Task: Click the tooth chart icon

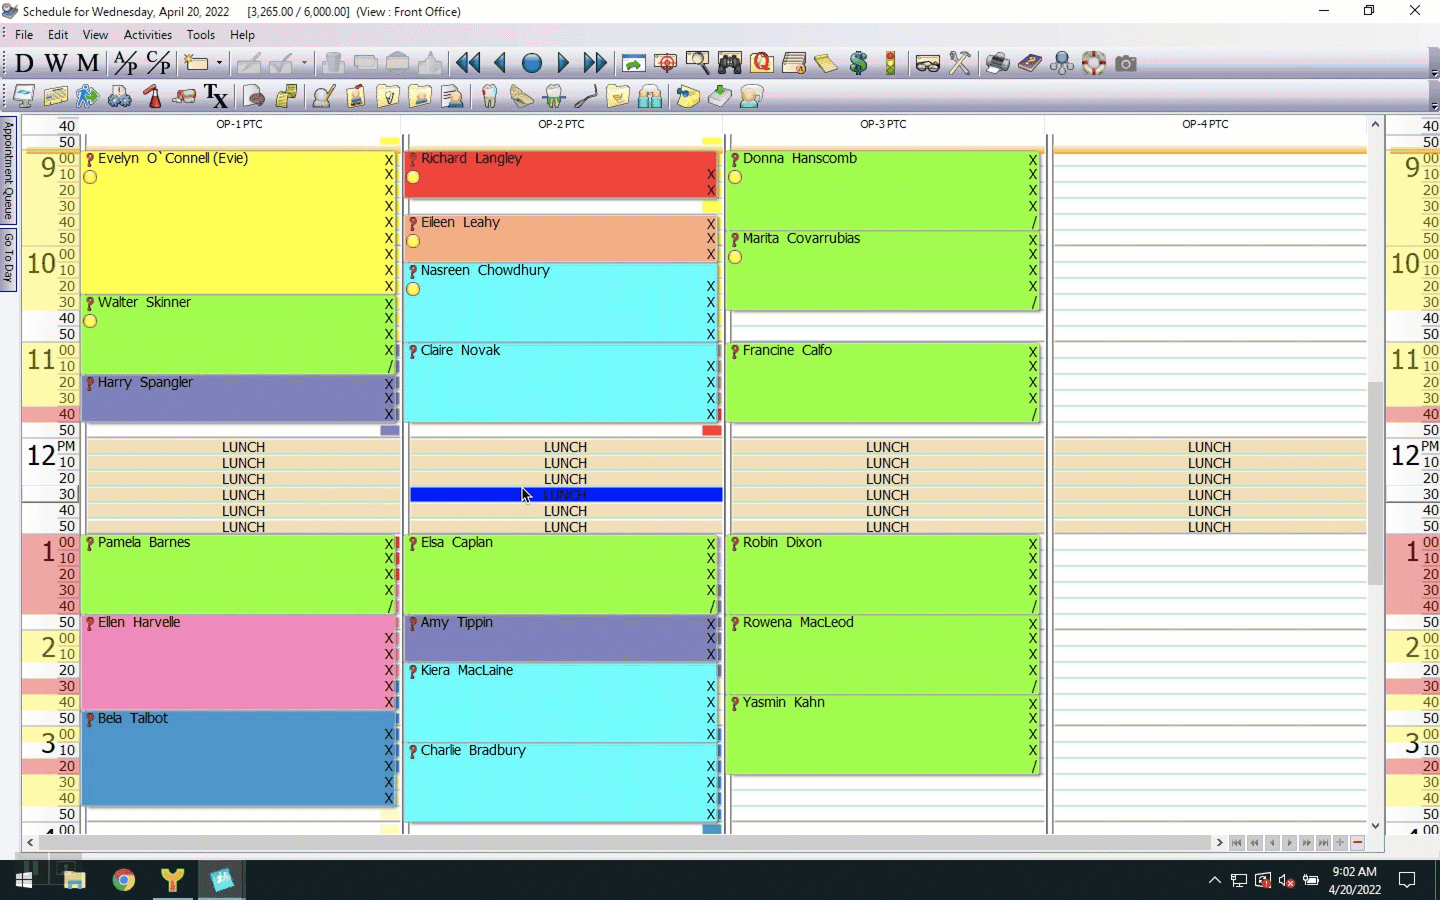Action: (489, 96)
